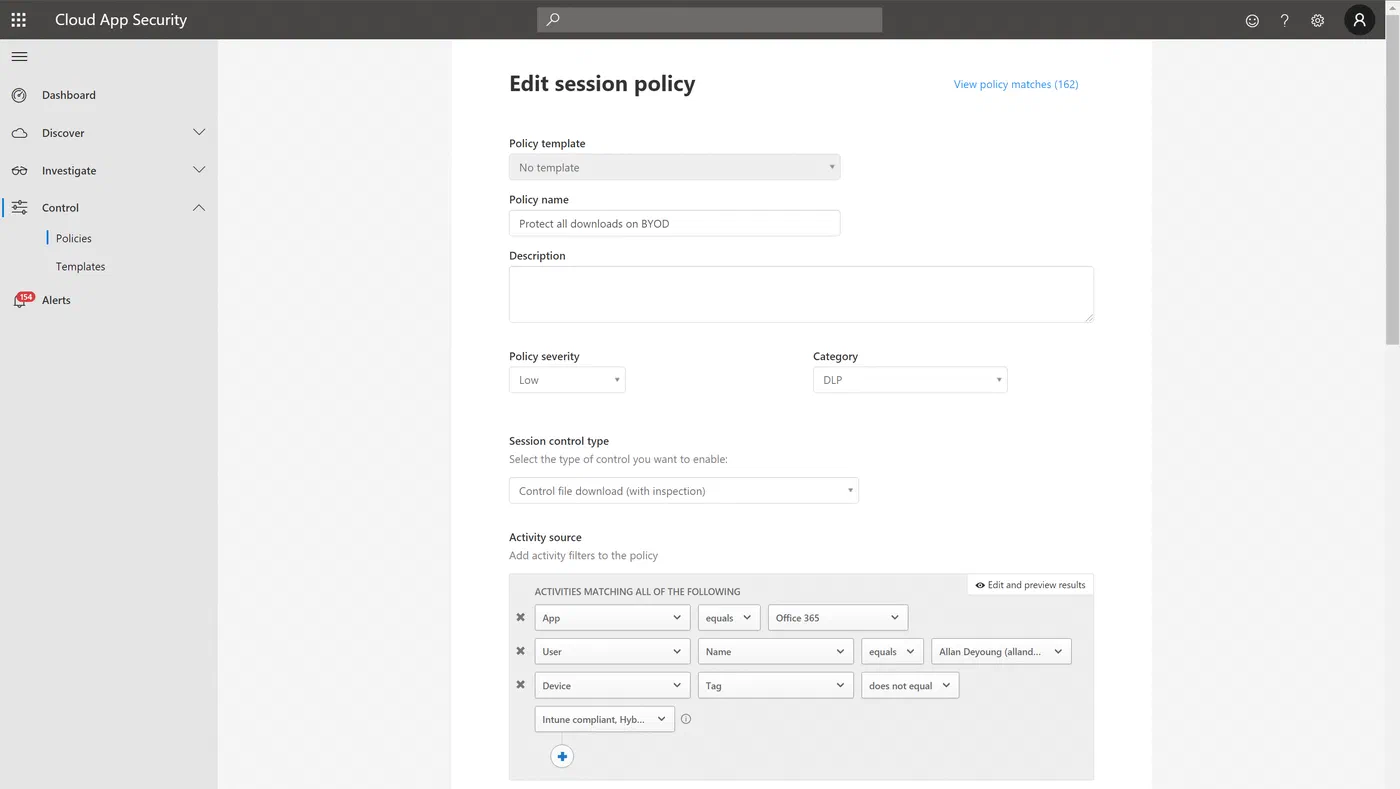Screen dimensions: 1400x789
Task: Add a new activity filter
Action: tap(562, 757)
